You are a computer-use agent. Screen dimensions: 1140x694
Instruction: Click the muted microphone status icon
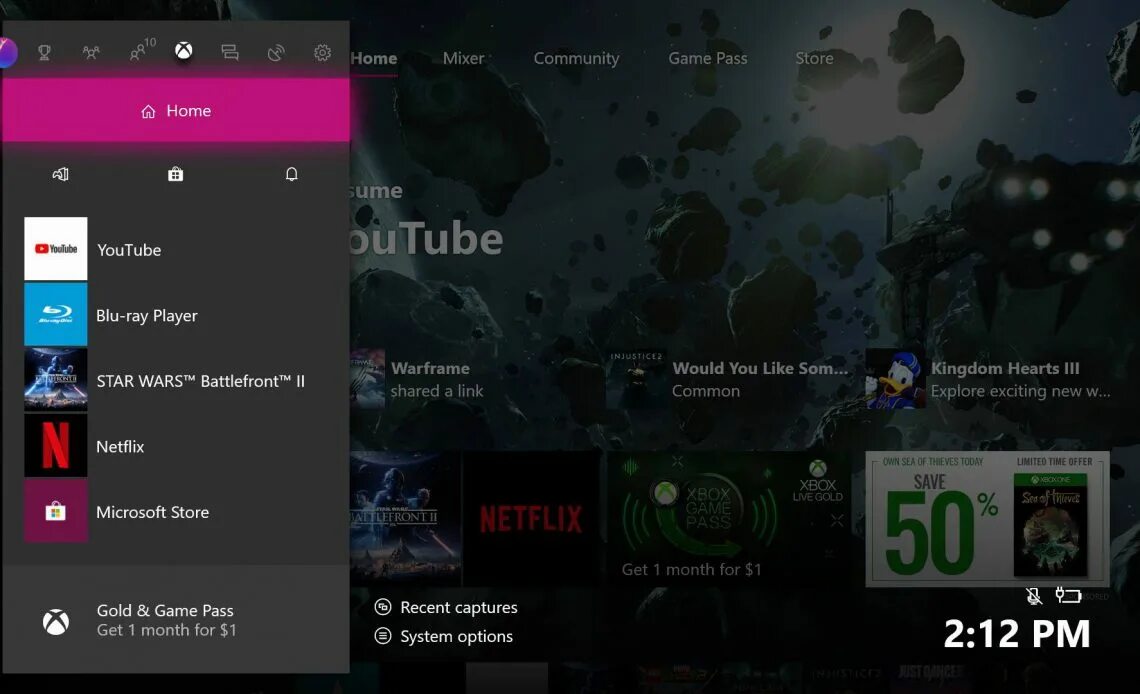click(1034, 596)
